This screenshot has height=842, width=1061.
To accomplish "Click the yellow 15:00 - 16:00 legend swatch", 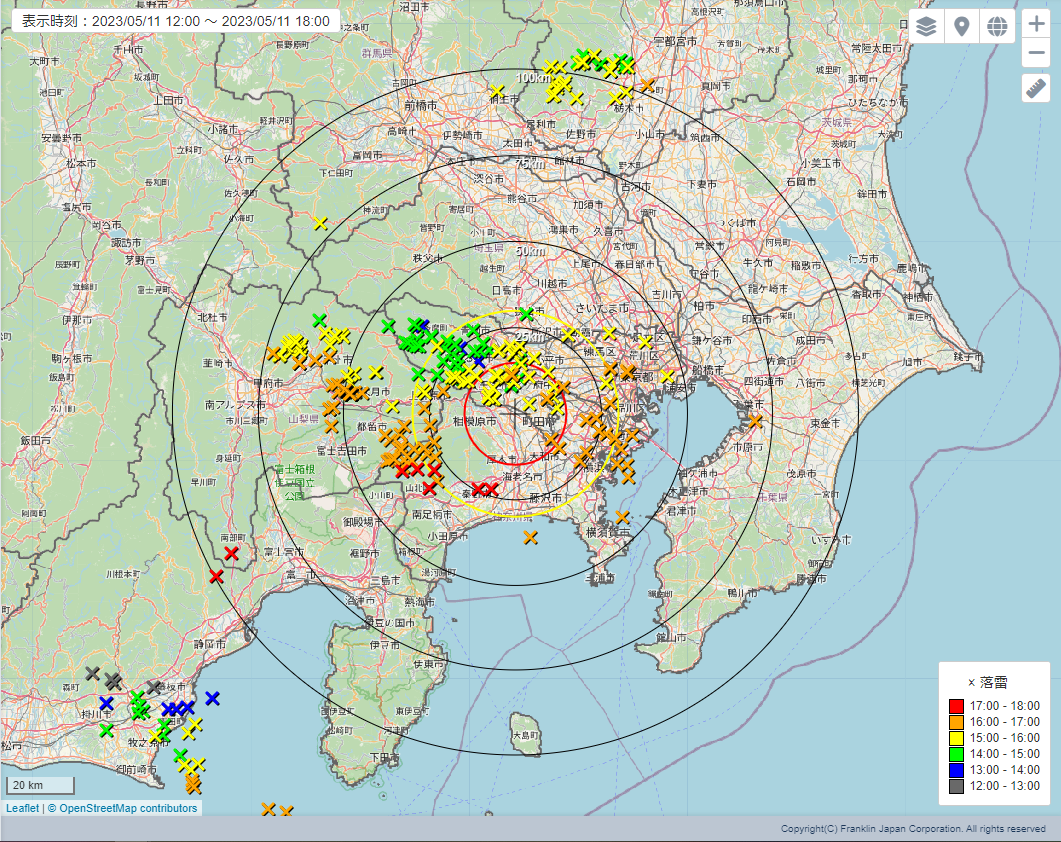I will pyautogui.click(x=956, y=739).
